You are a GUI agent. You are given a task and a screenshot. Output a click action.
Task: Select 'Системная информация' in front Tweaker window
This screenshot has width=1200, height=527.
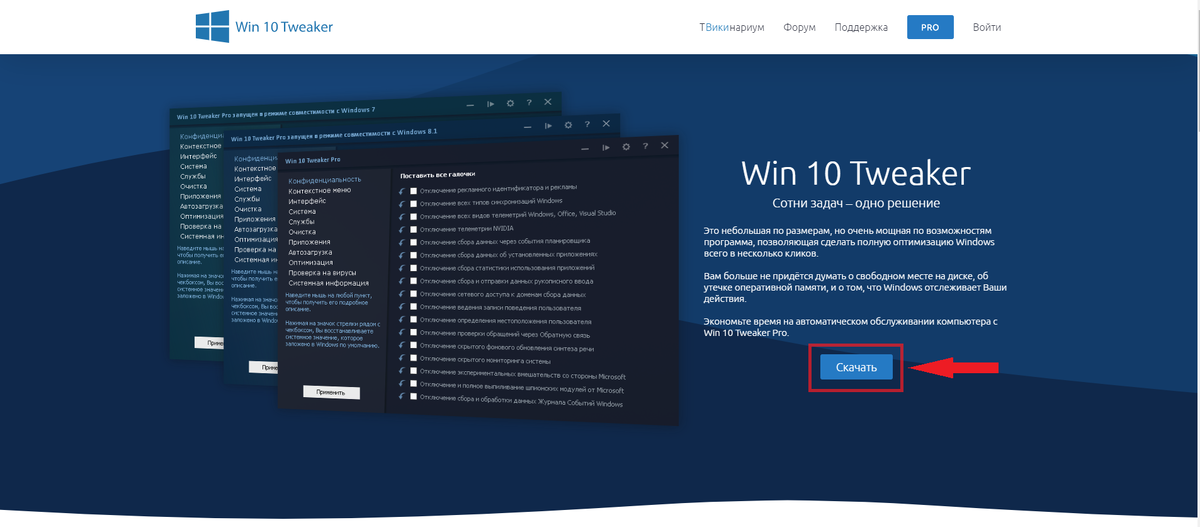point(328,283)
